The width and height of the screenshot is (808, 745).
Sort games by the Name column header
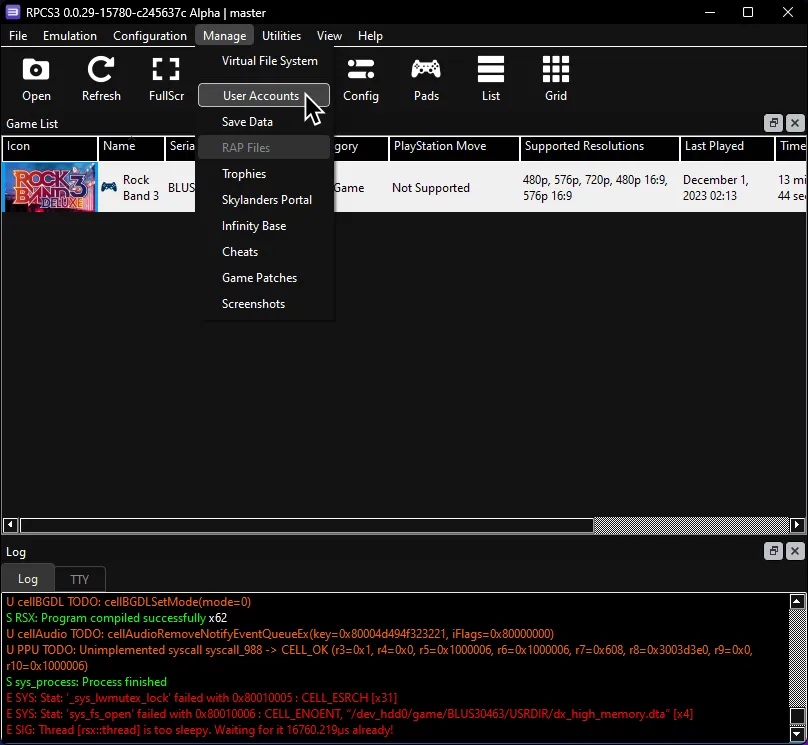point(130,148)
